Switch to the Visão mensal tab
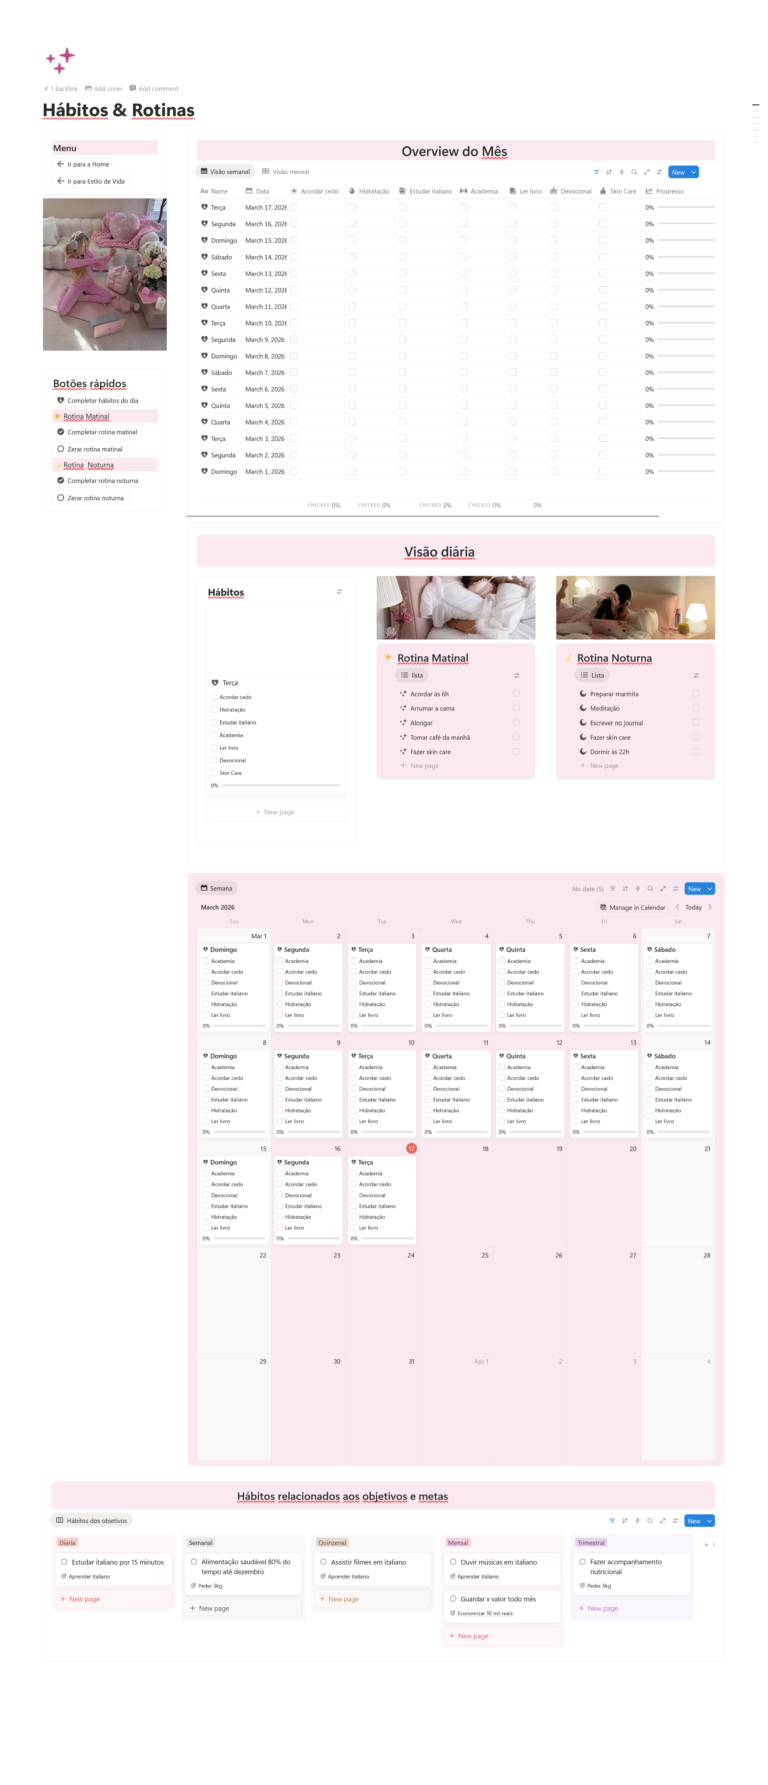The width and height of the screenshot is (768, 1785). 286,172
